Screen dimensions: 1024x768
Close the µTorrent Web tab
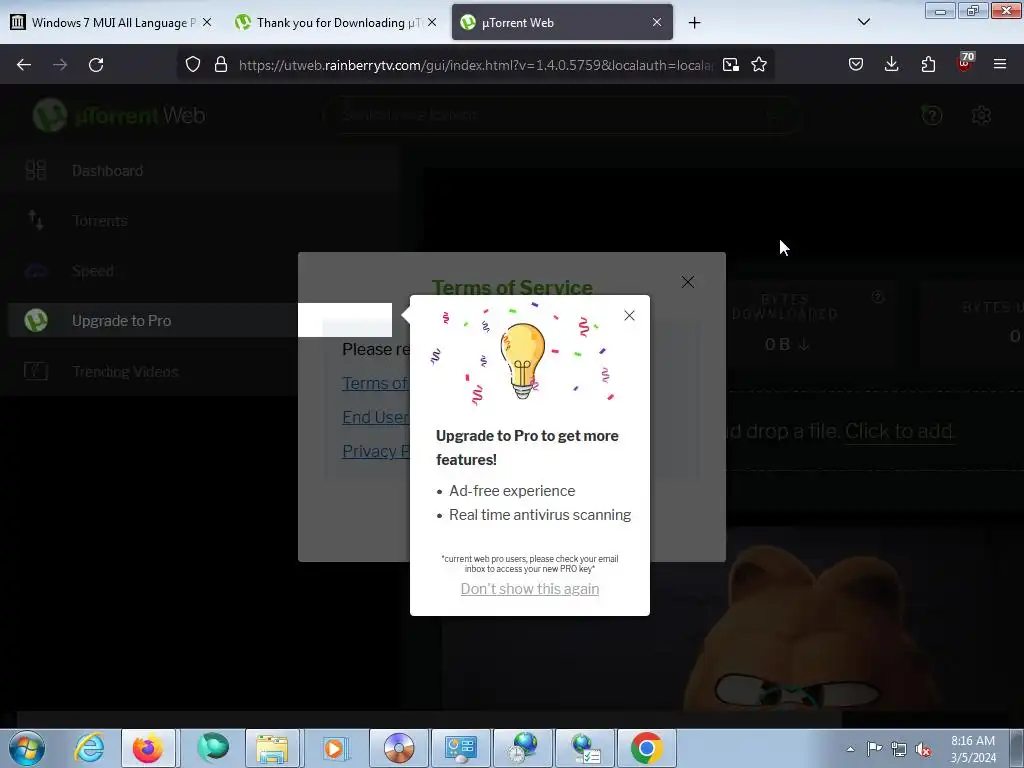[x=657, y=22]
